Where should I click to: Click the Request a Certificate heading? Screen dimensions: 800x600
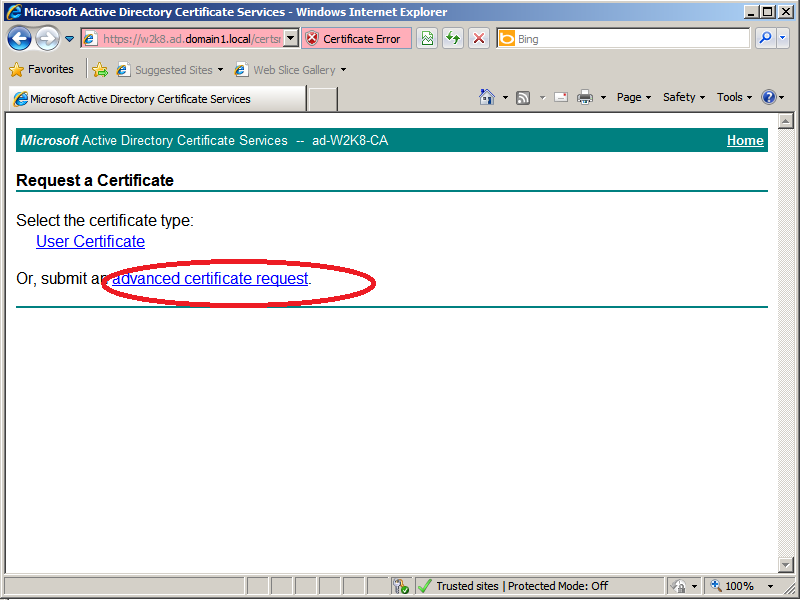95,180
